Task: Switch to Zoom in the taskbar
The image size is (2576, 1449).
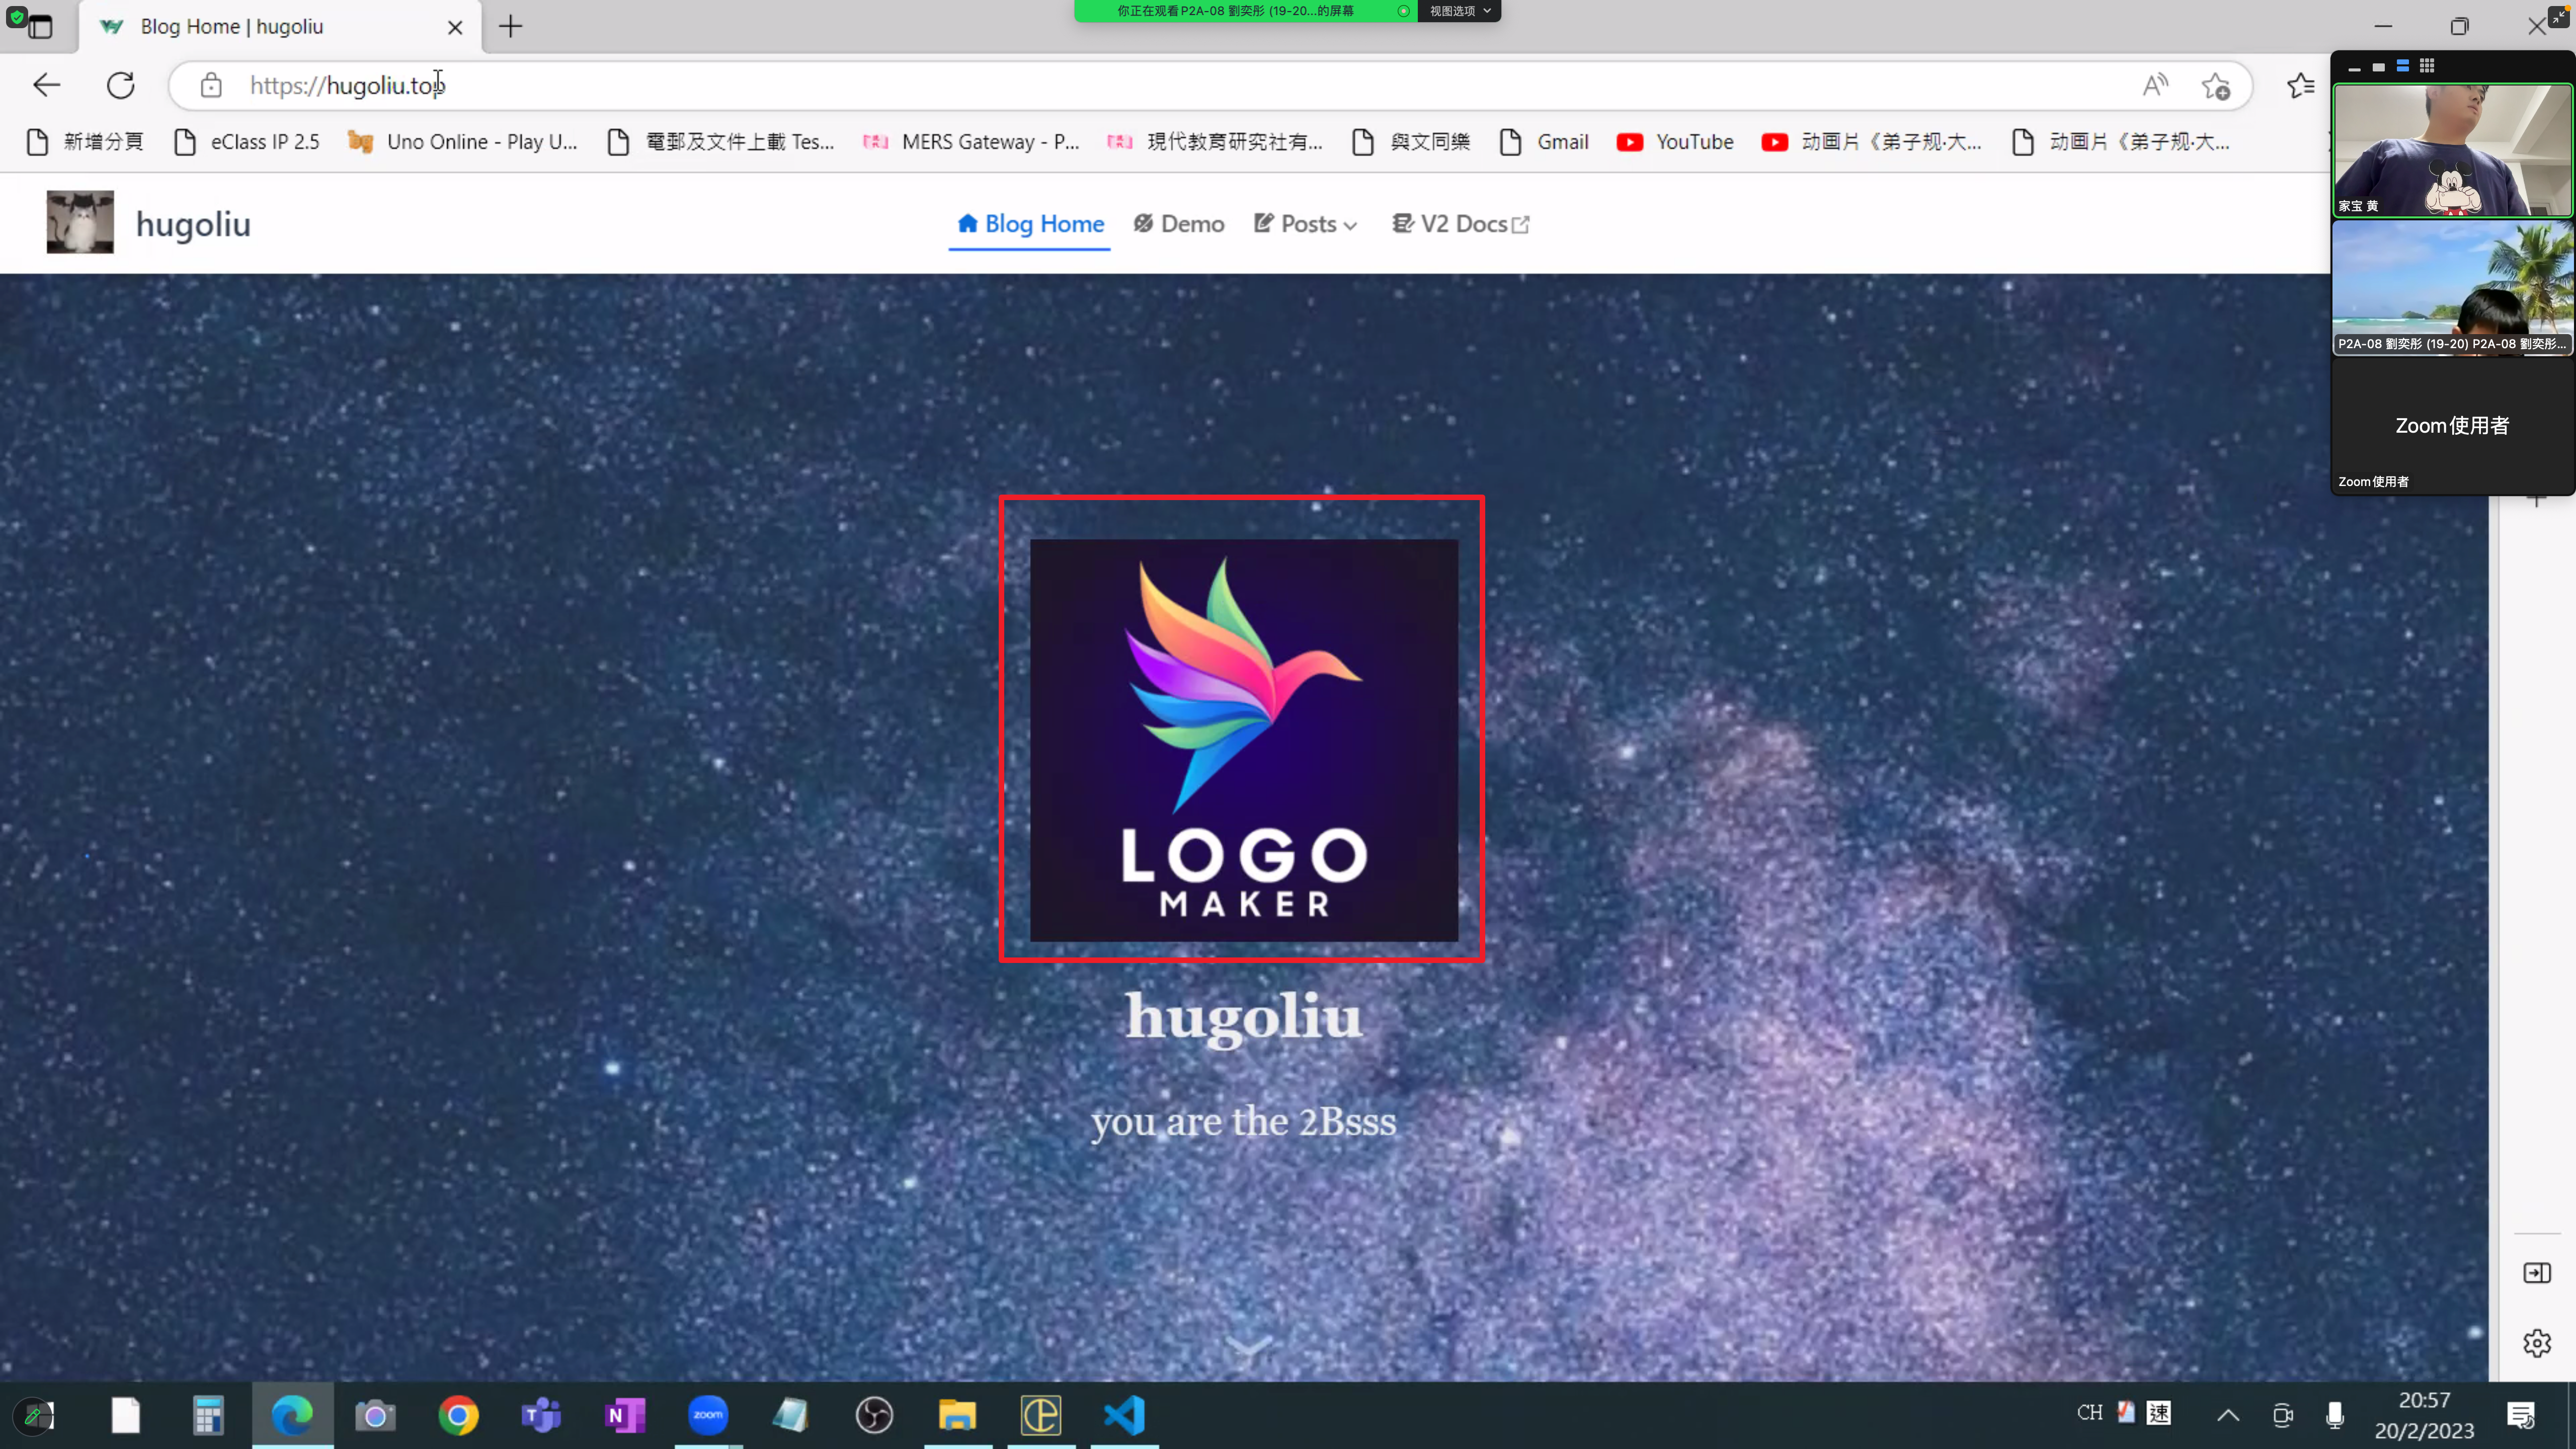Action: [708, 1415]
